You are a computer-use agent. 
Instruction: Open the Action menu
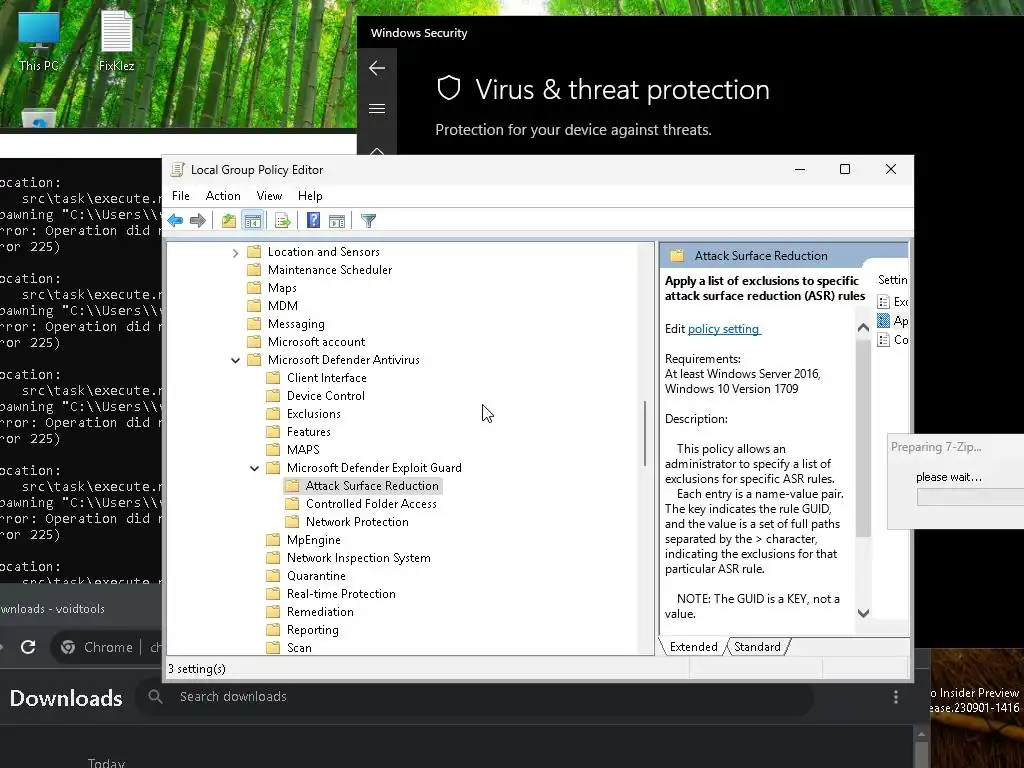point(223,196)
